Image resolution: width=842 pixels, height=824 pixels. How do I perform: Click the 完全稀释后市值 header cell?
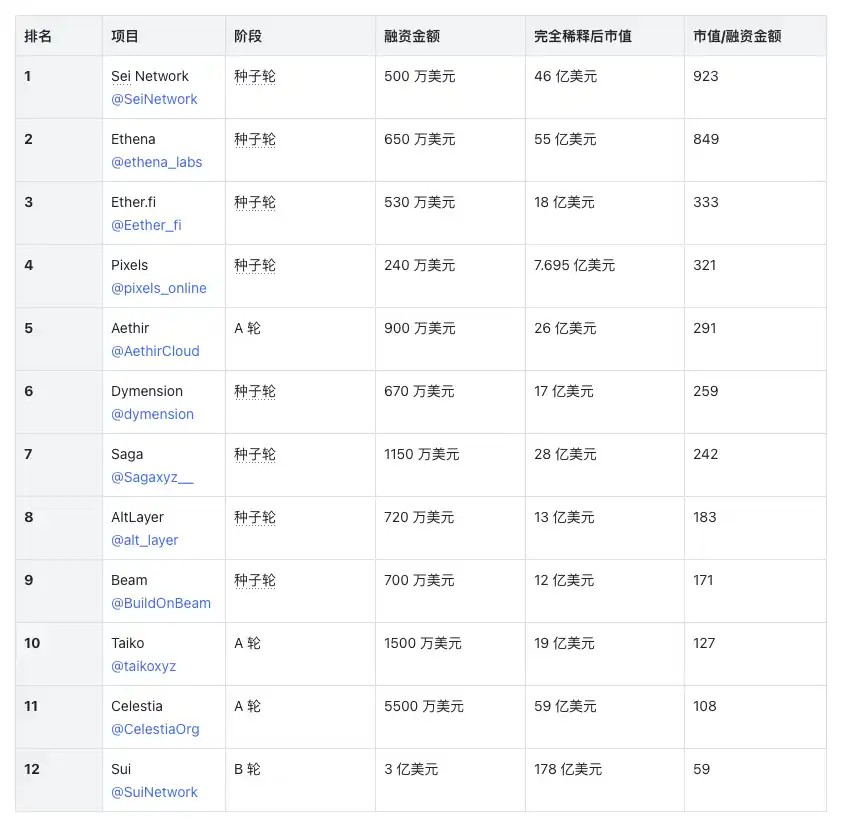[582, 36]
